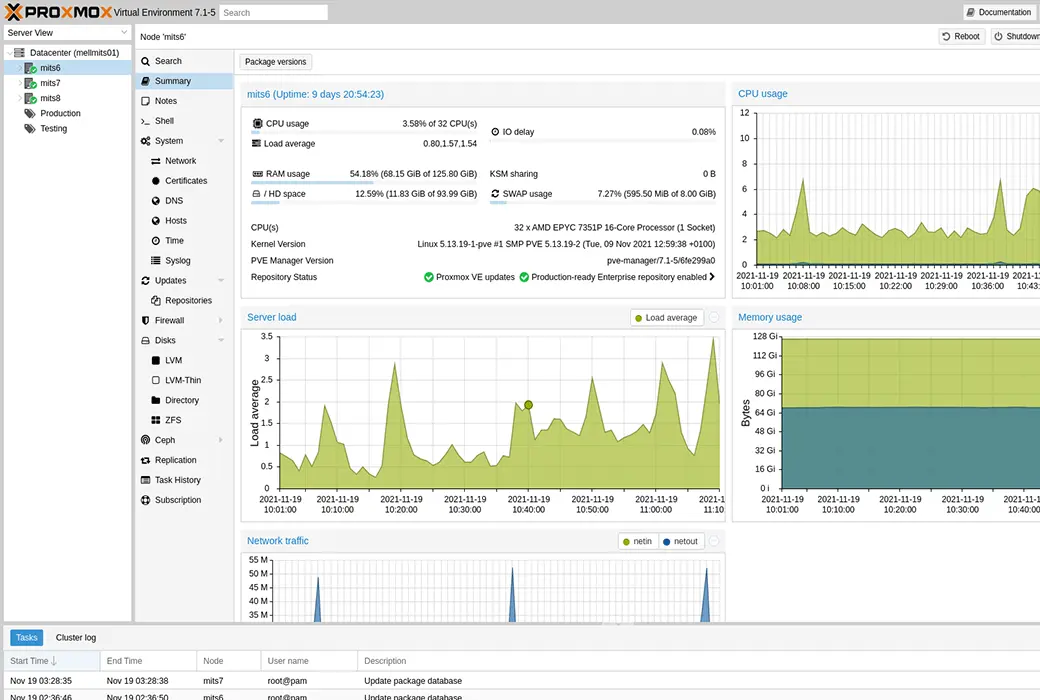The width and height of the screenshot is (1040, 700).
Task: Click the Replication retweet icon
Action: point(145,460)
